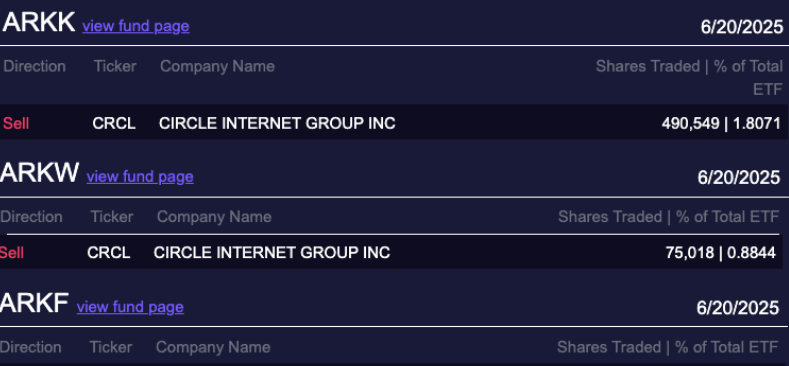Open the ARKF view fund page link
The height and width of the screenshot is (366, 789).
[130, 307]
